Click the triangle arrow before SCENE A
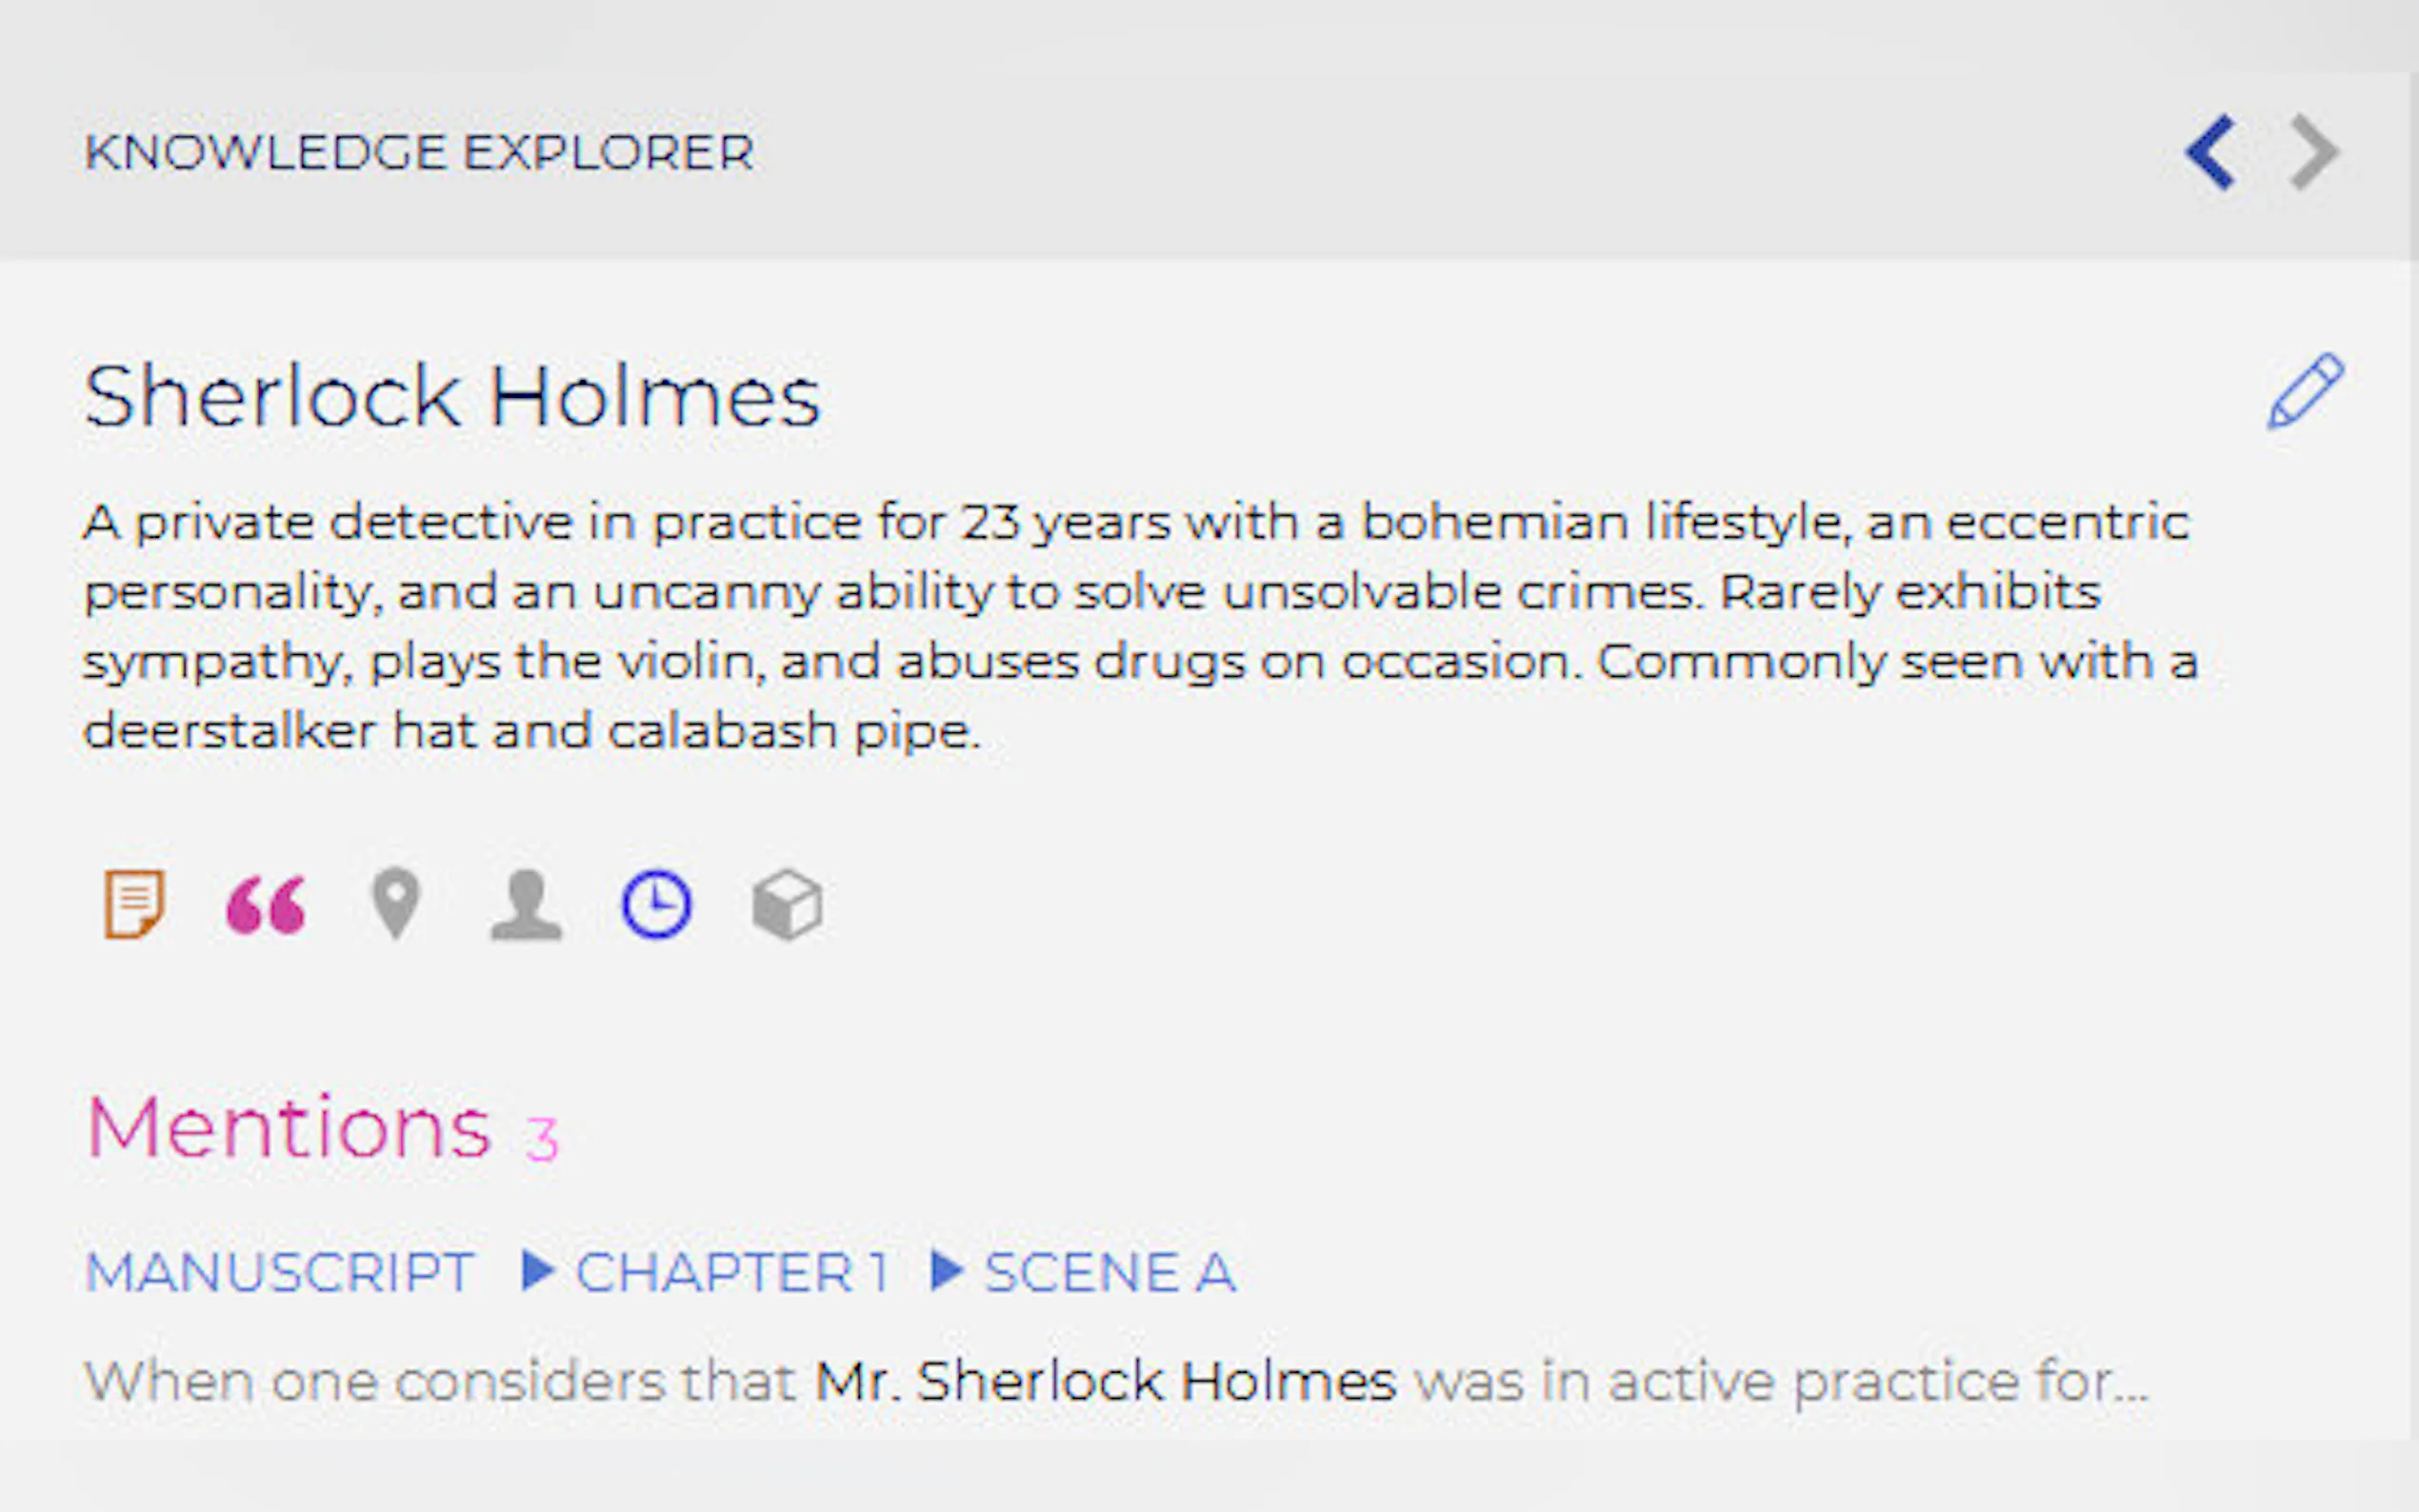This screenshot has width=2419, height=1512. [x=946, y=1271]
